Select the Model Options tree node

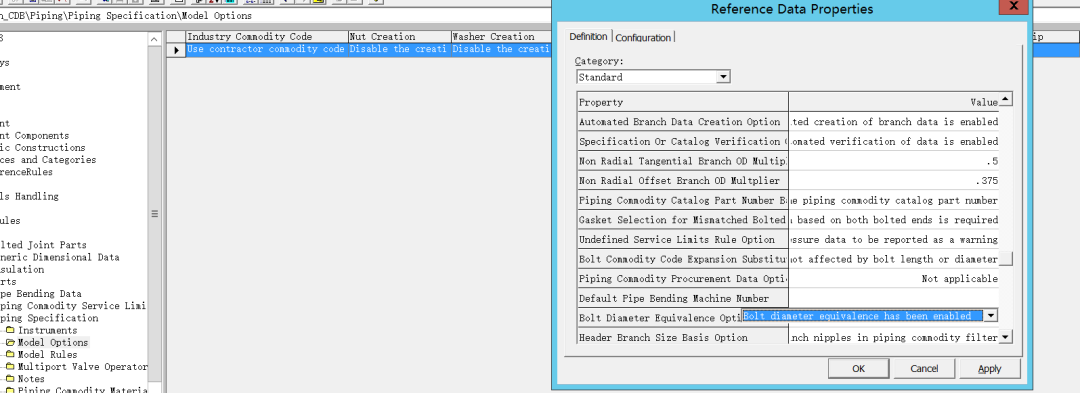(x=52, y=342)
